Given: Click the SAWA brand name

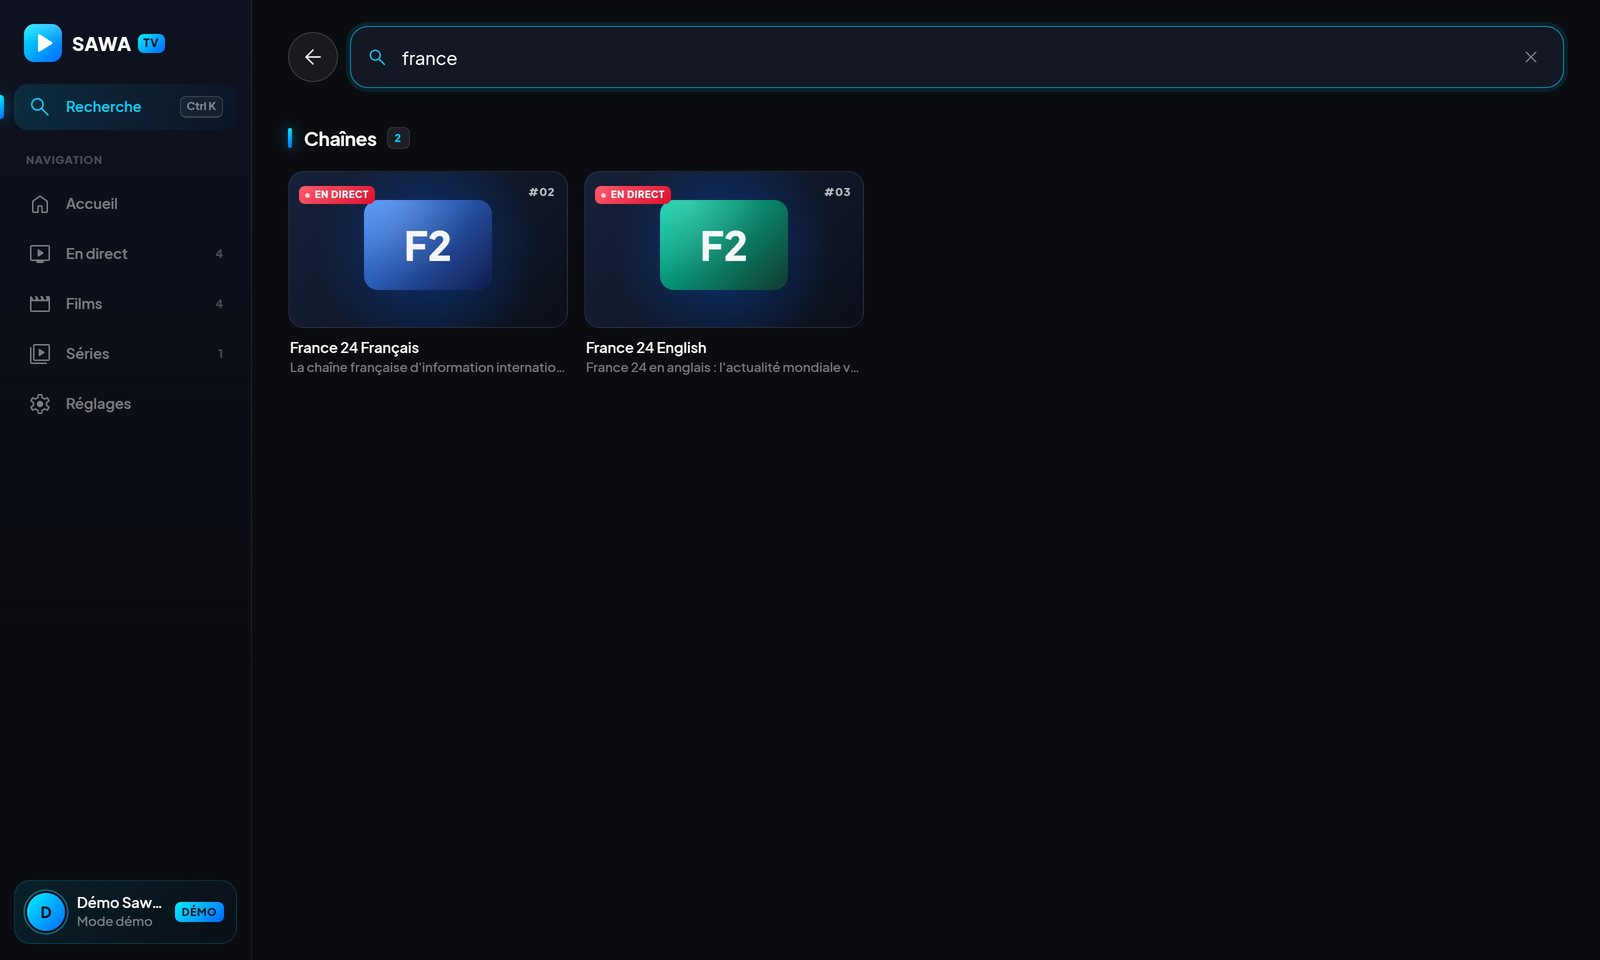Looking at the screenshot, I should click(x=101, y=44).
